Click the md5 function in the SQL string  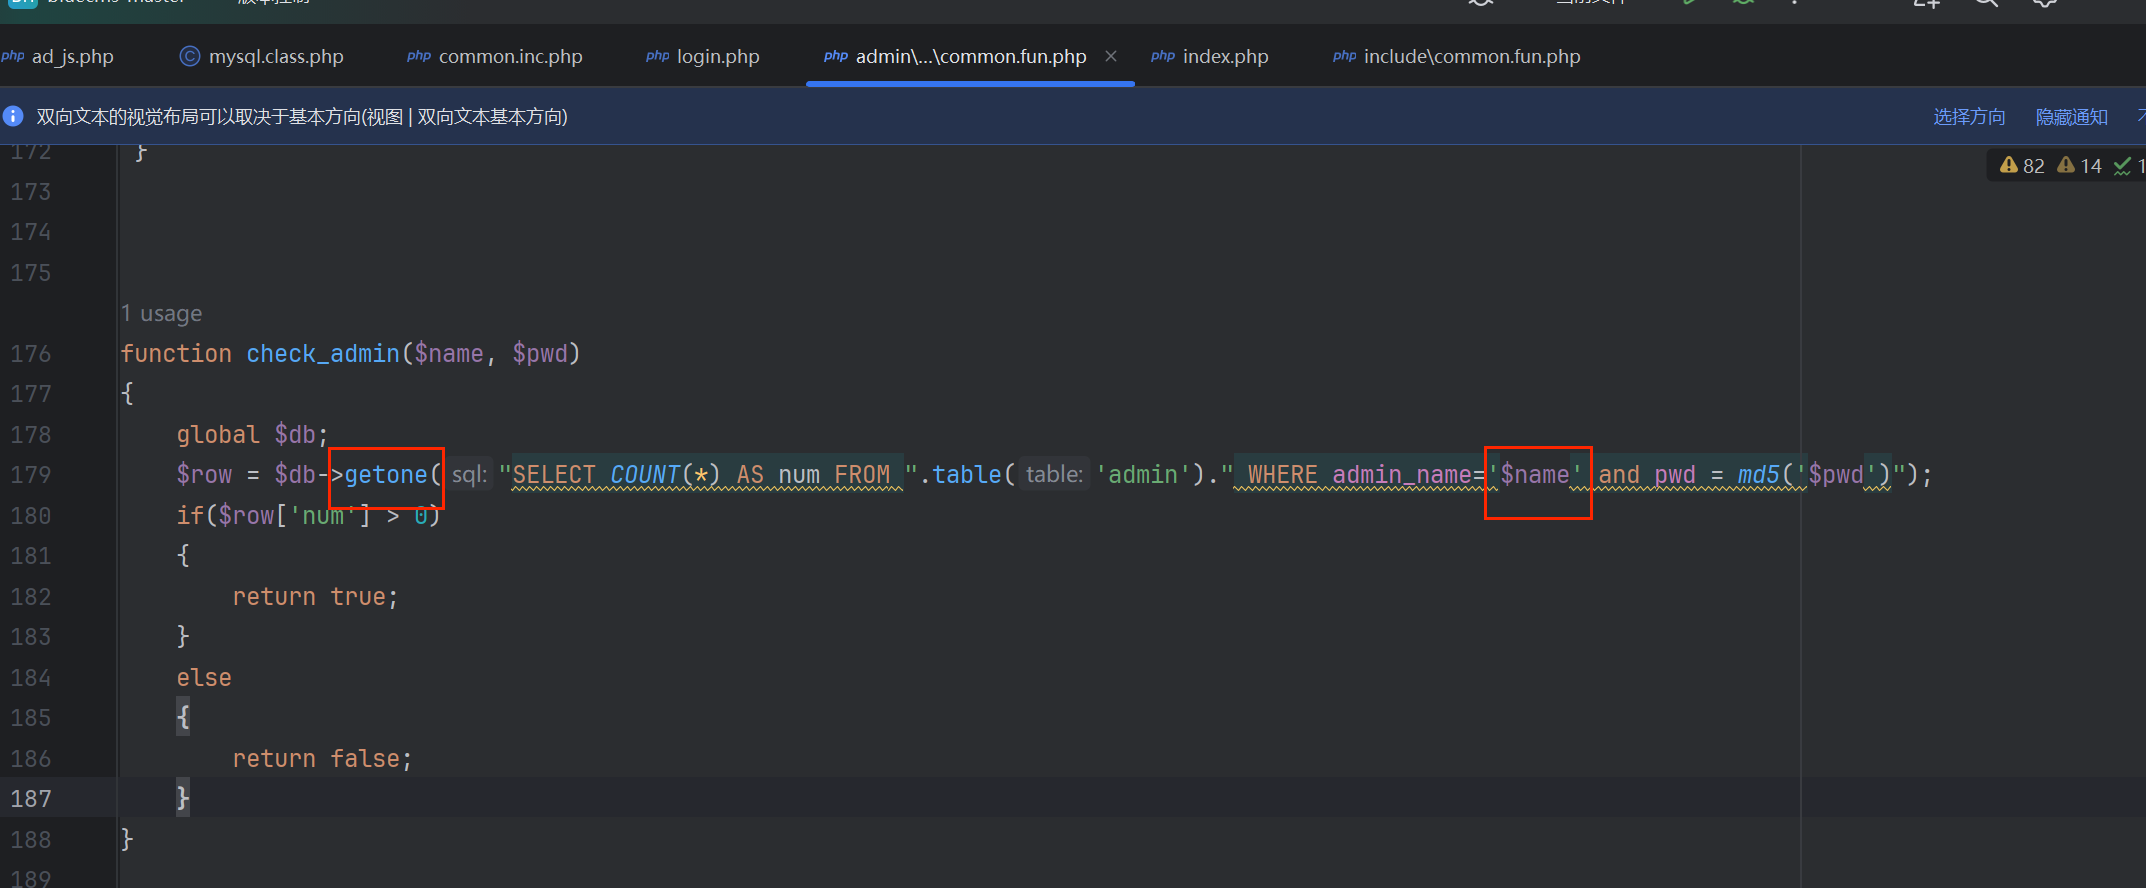(1758, 475)
